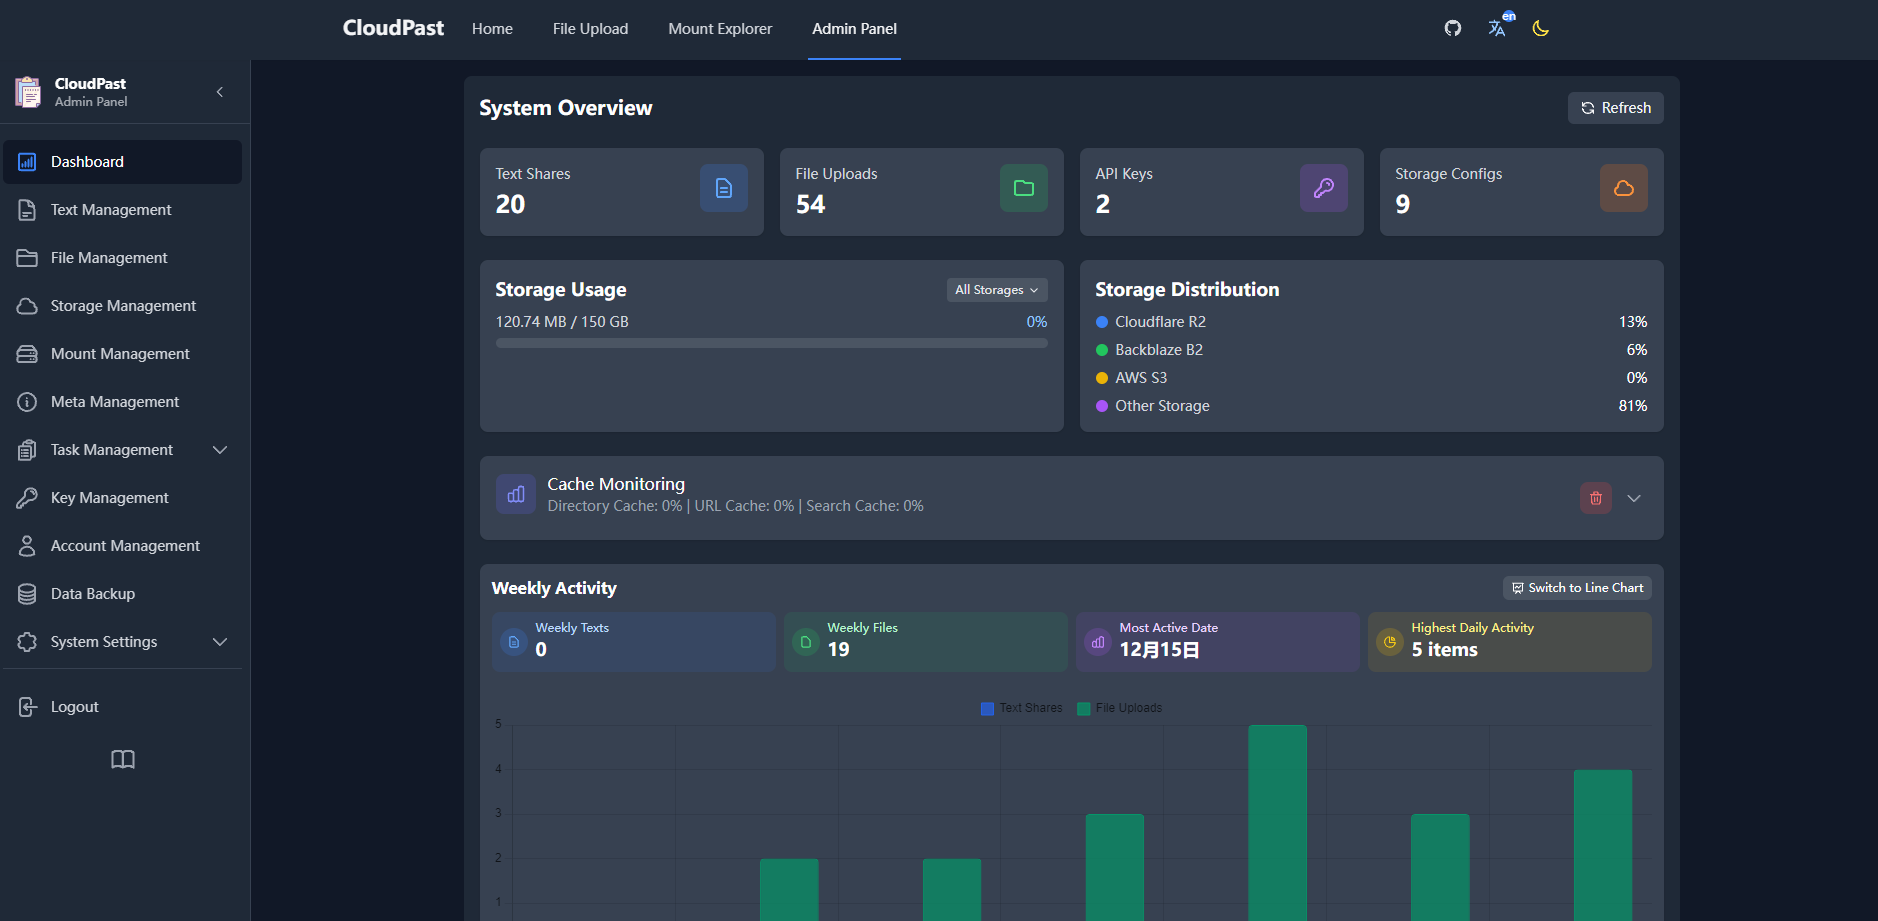Click the File Management folder icon
This screenshot has width=1878, height=921.
point(27,258)
